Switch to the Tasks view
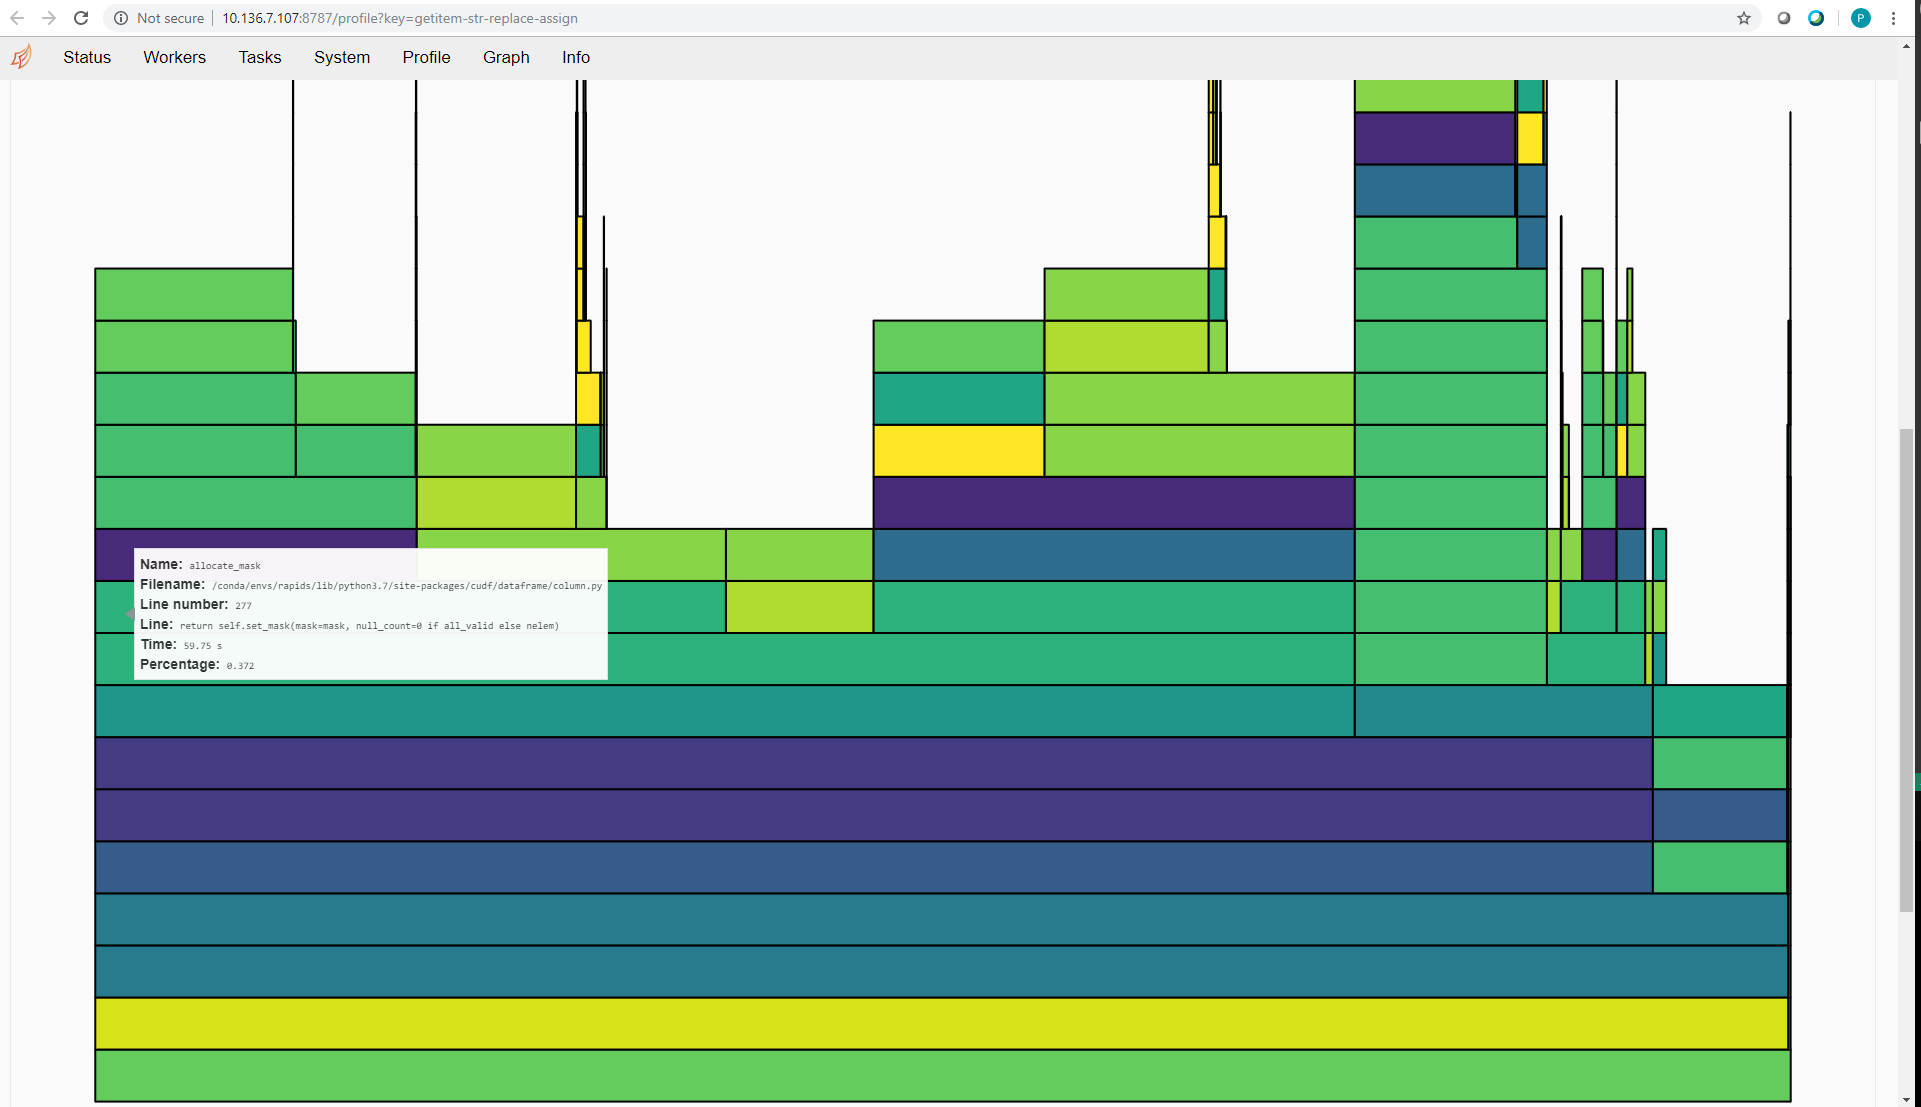Image resolution: width=1921 pixels, height=1107 pixels. click(x=259, y=57)
